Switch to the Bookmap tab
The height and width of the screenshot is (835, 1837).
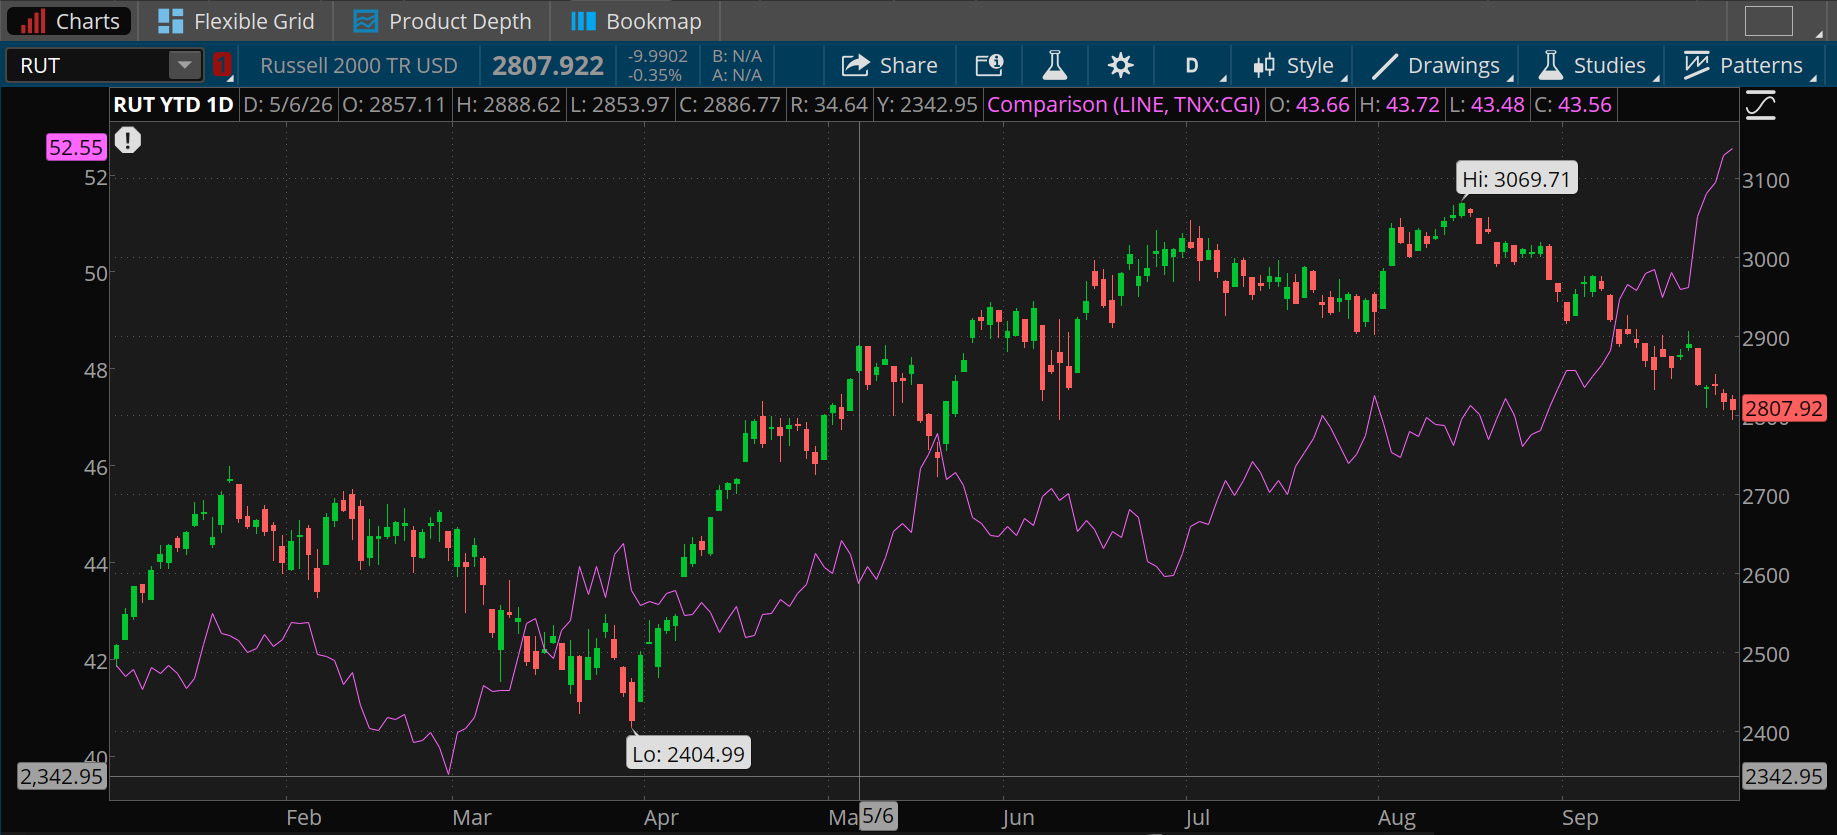tap(636, 21)
